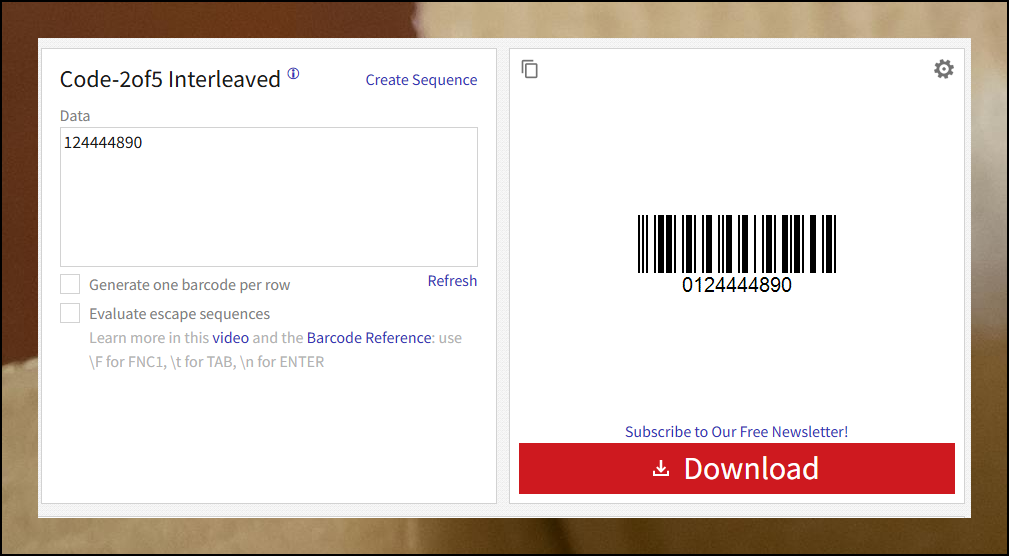Select the Code-2of5 Interleaved heading text
The height and width of the screenshot is (556, 1009).
pos(170,80)
